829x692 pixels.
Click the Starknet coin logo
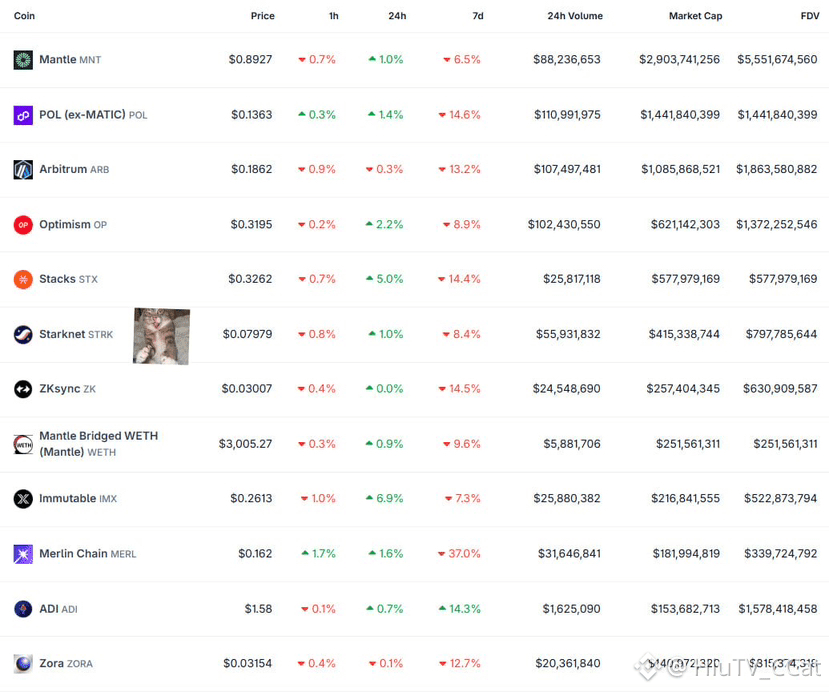coord(23,334)
